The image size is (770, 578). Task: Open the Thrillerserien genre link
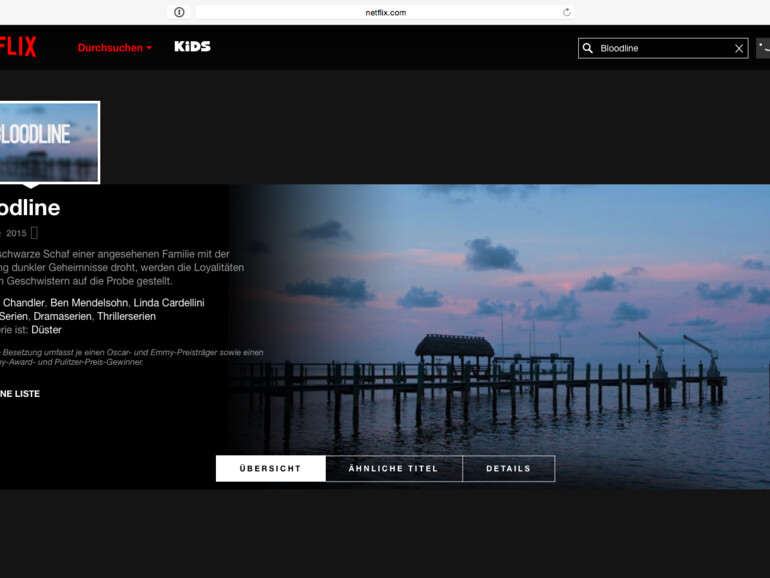[x=126, y=316]
